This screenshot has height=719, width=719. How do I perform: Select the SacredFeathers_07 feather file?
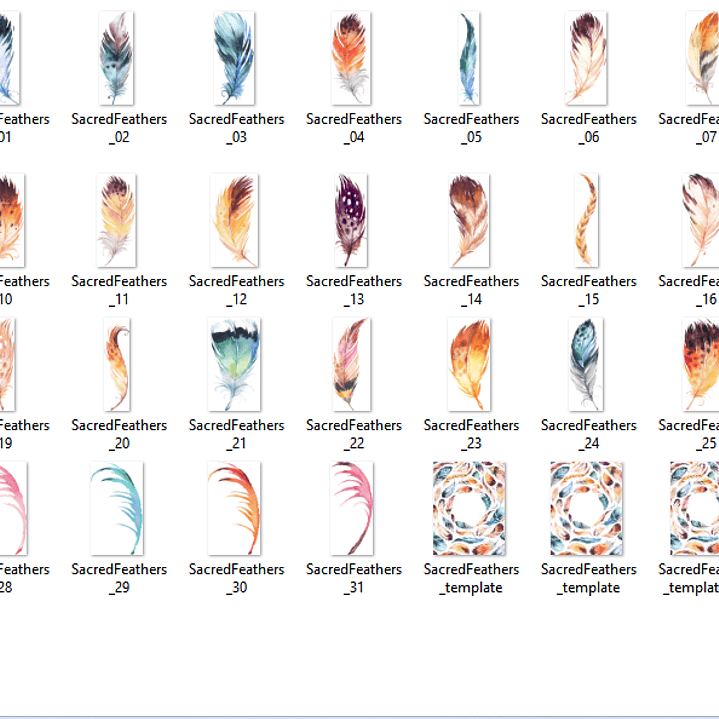[x=703, y=58]
